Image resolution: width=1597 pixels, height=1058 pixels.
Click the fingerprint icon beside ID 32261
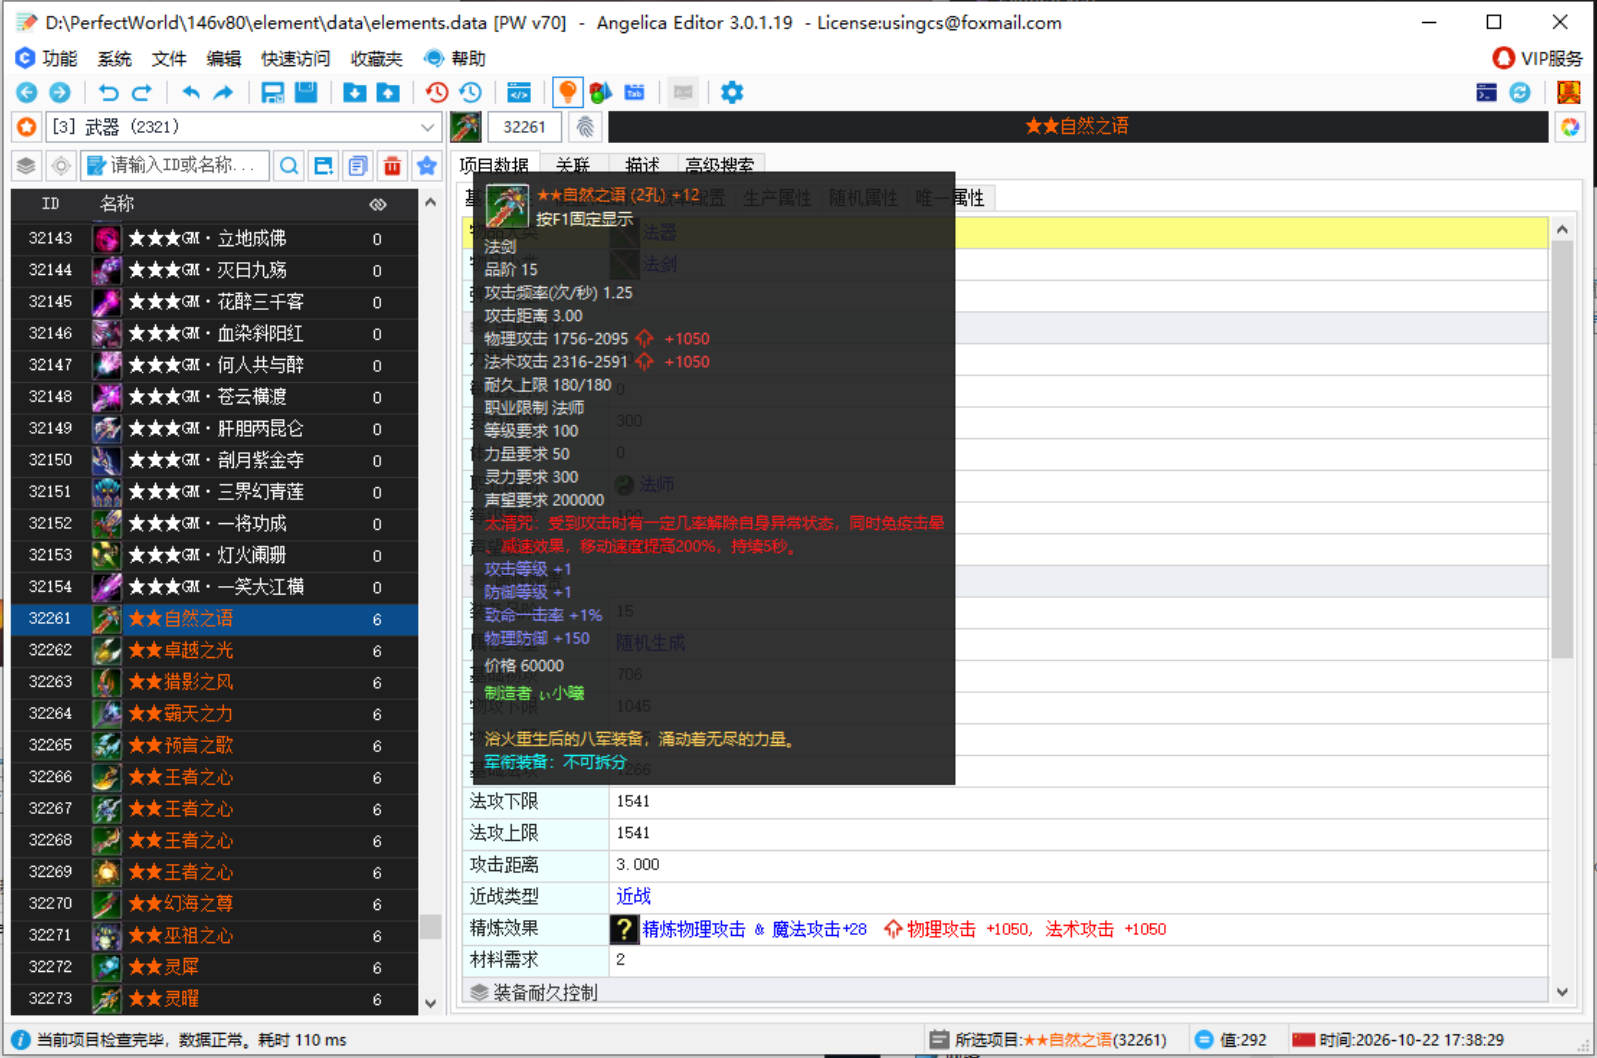point(585,127)
